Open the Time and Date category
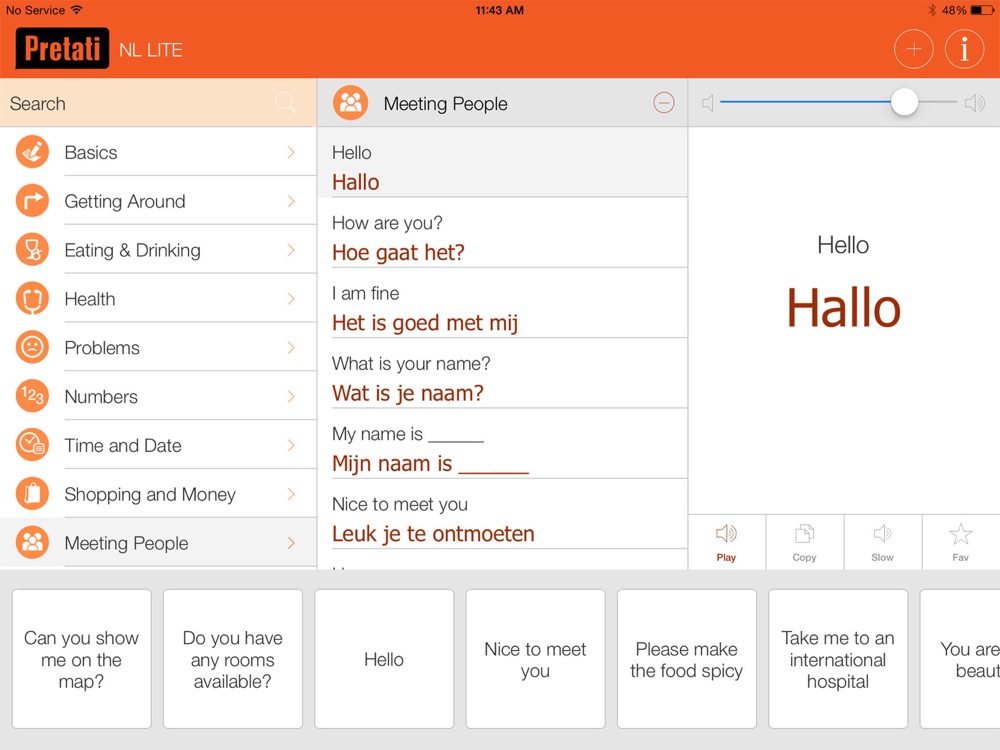Viewport: 1000px width, 750px height. [x=158, y=445]
